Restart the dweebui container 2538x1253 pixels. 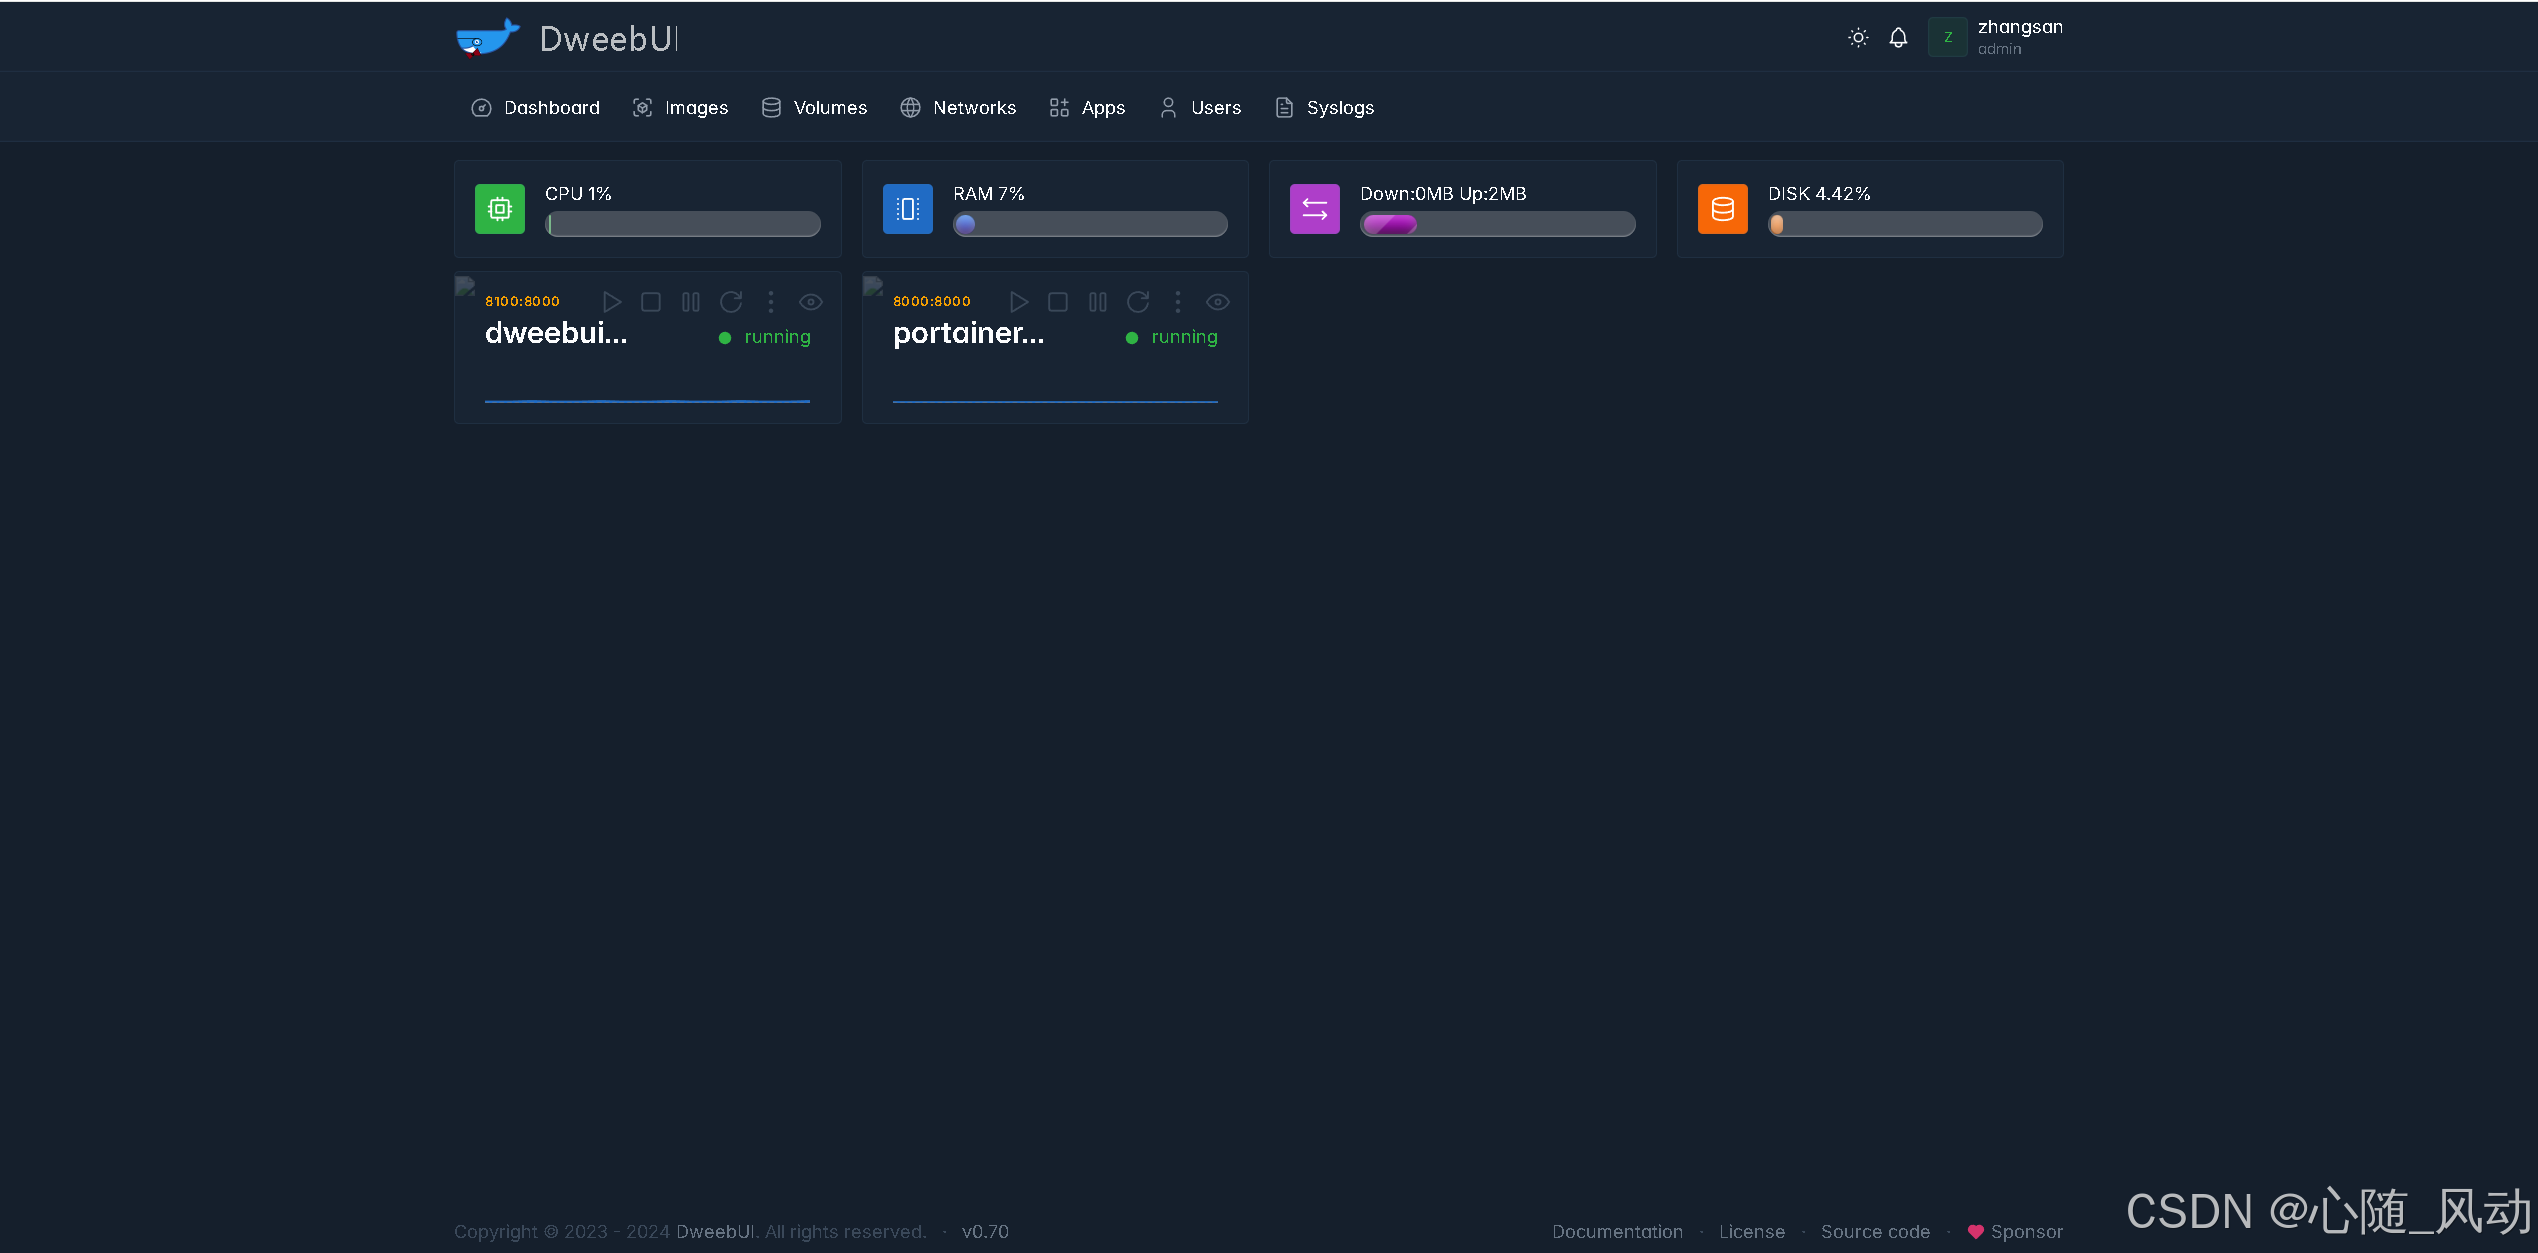(x=731, y=302)
